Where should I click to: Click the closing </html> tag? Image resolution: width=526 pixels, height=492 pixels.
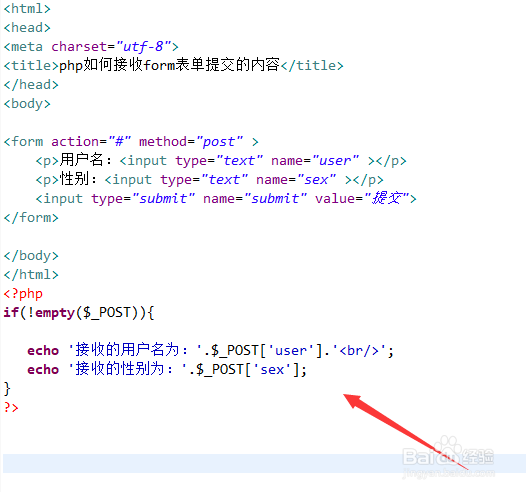pos(31,275)
